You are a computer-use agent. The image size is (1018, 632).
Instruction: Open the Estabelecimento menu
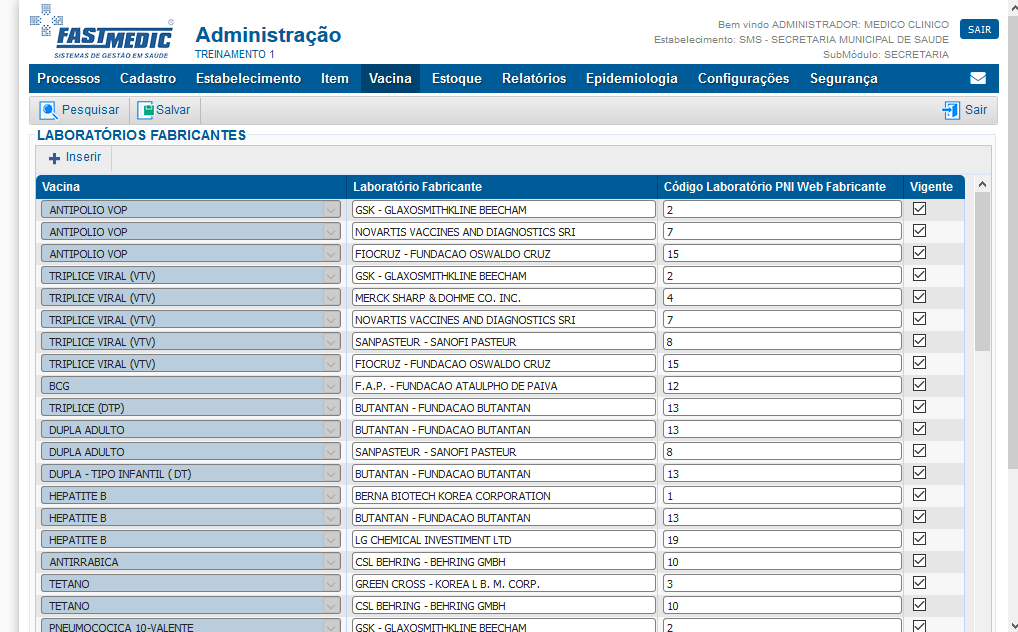249,79
